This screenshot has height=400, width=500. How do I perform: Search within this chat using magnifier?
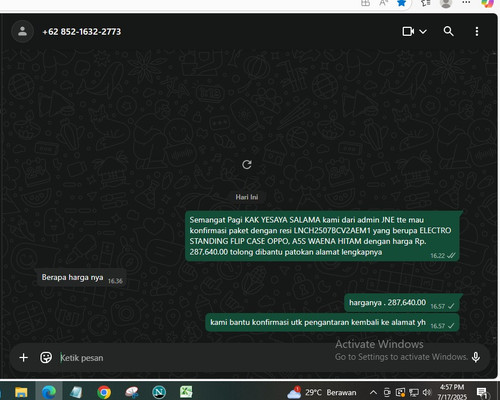click(449, 31)
